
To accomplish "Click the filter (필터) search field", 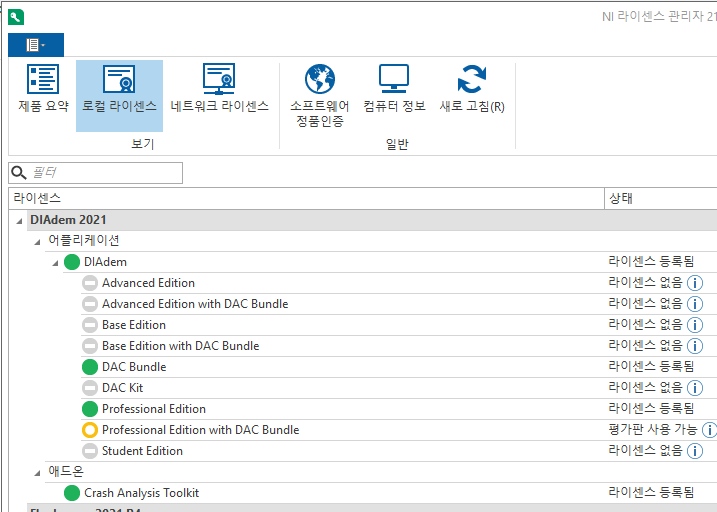I will 96,172.
